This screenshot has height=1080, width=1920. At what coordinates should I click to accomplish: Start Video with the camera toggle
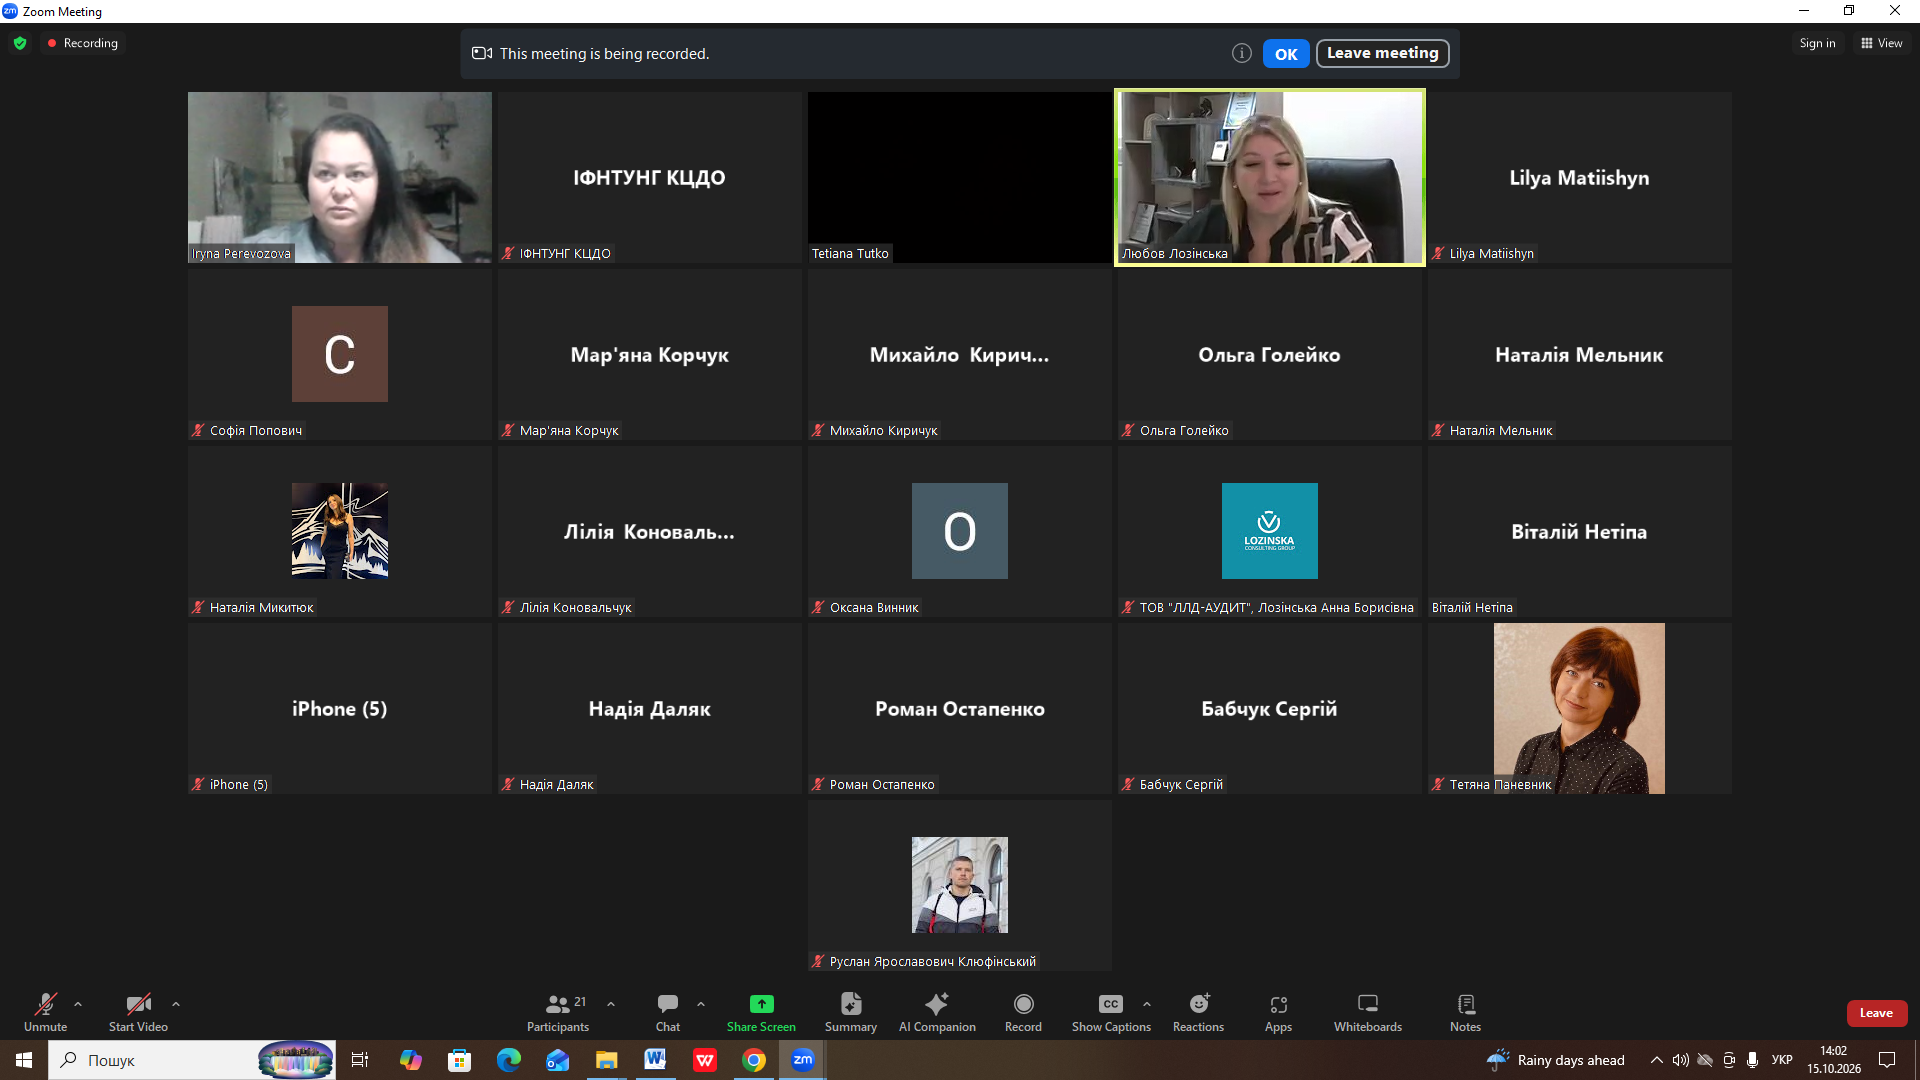(x=138, y=1012)
